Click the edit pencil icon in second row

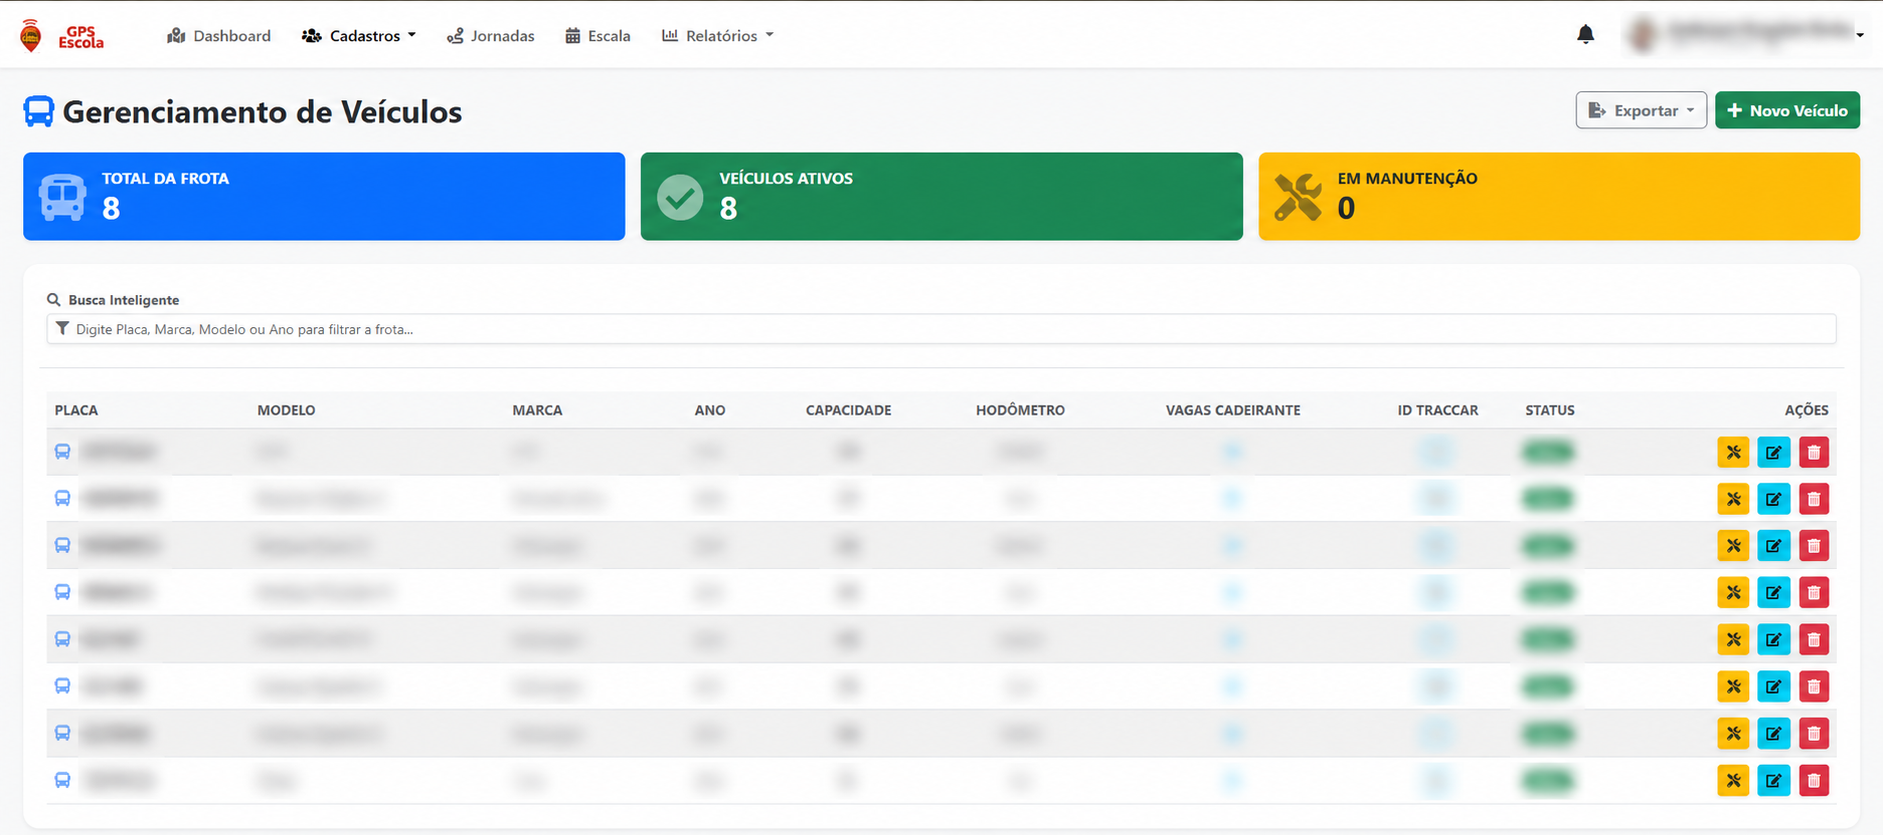coord(1773,499)
